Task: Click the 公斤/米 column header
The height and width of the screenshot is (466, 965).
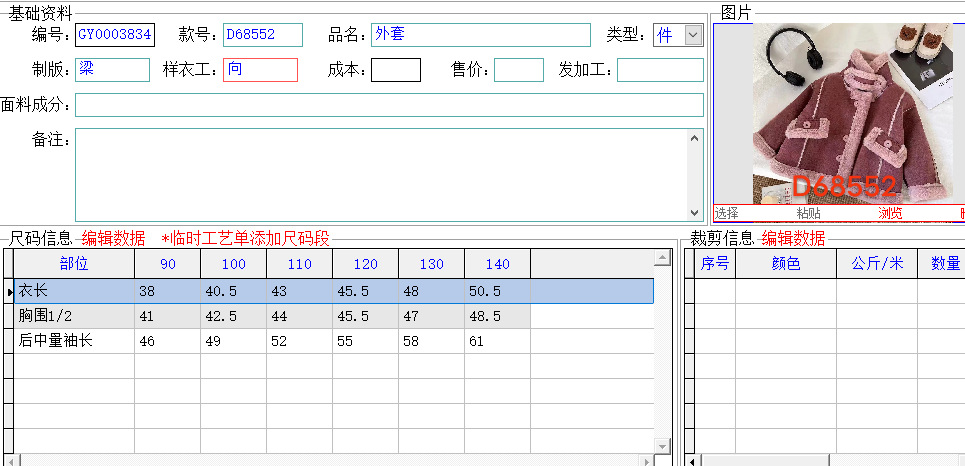Action: click(x=877, y=264)
